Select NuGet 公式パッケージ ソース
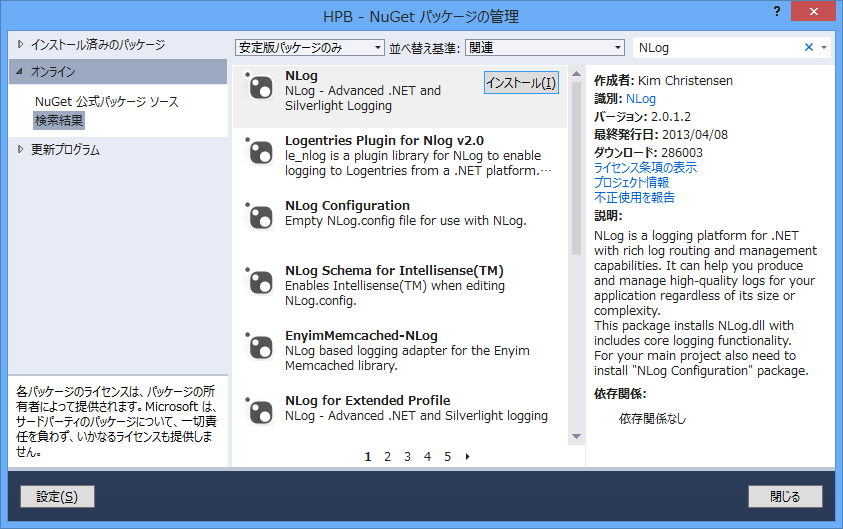843x529 pixels. [106, 102]
